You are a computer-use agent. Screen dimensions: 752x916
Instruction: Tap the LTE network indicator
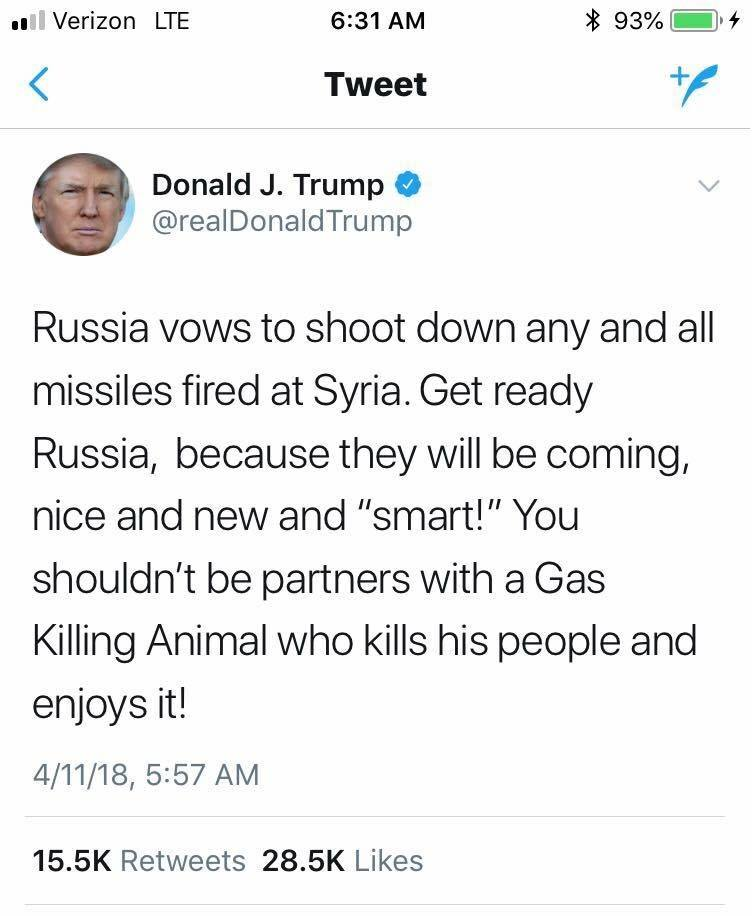(x=172, y=21)
